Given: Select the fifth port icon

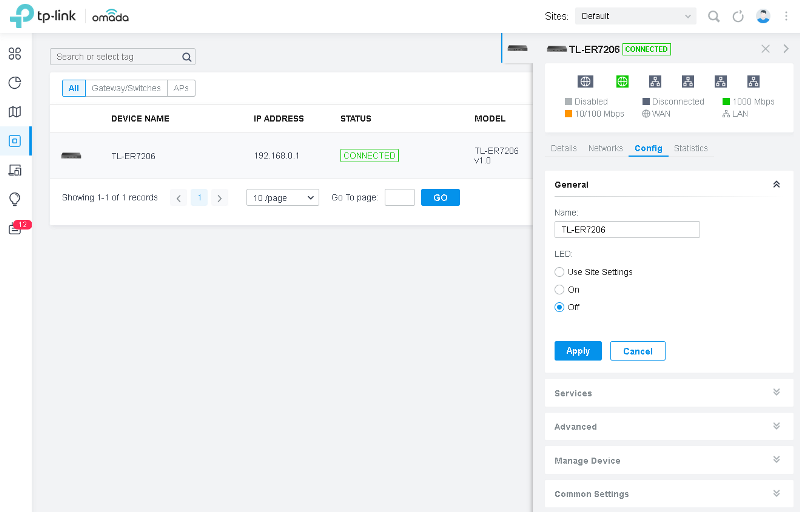Looking at the screenshot, I should pyautogui.click(x=720, y=81).
